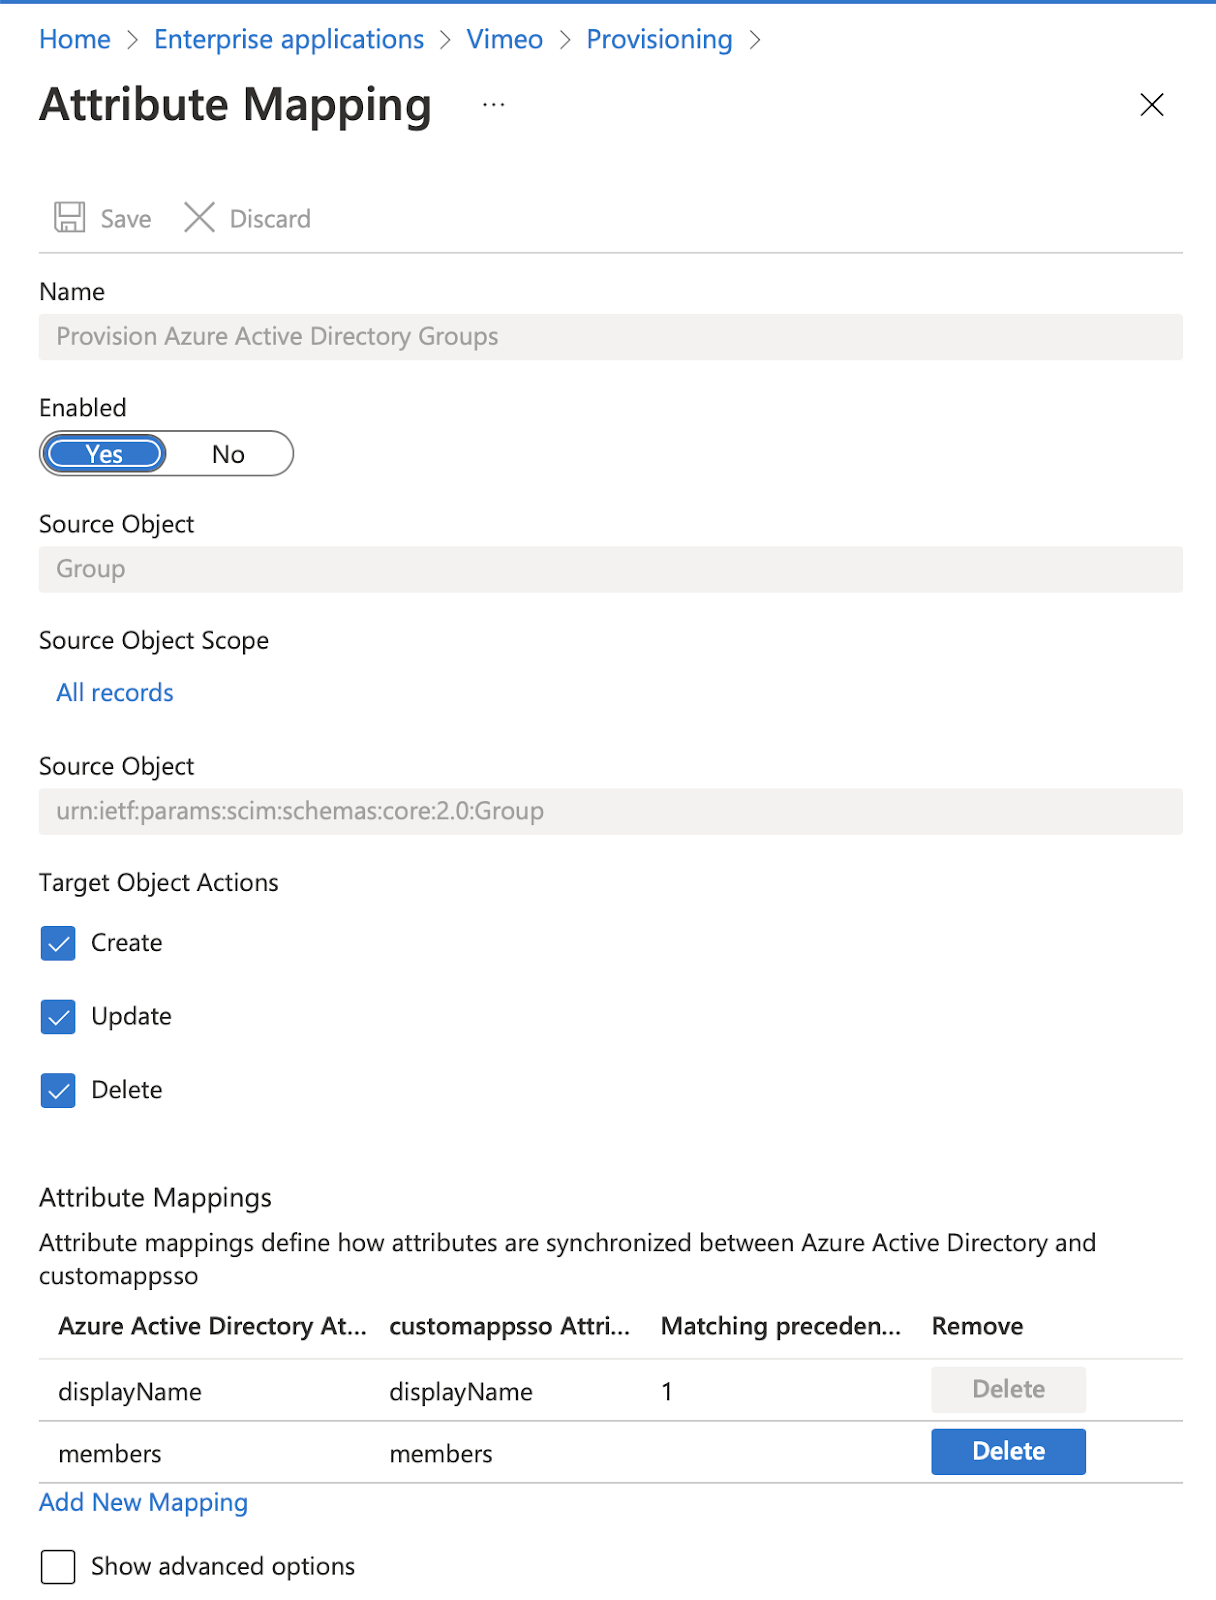Click Add New Mapping link
The width and height of the screenshot is (1216, 1600).
coord(143,1502)
